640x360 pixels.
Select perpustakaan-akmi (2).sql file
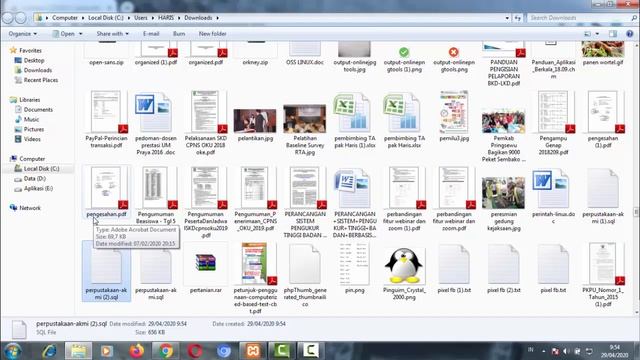click(x=107, y=271)
